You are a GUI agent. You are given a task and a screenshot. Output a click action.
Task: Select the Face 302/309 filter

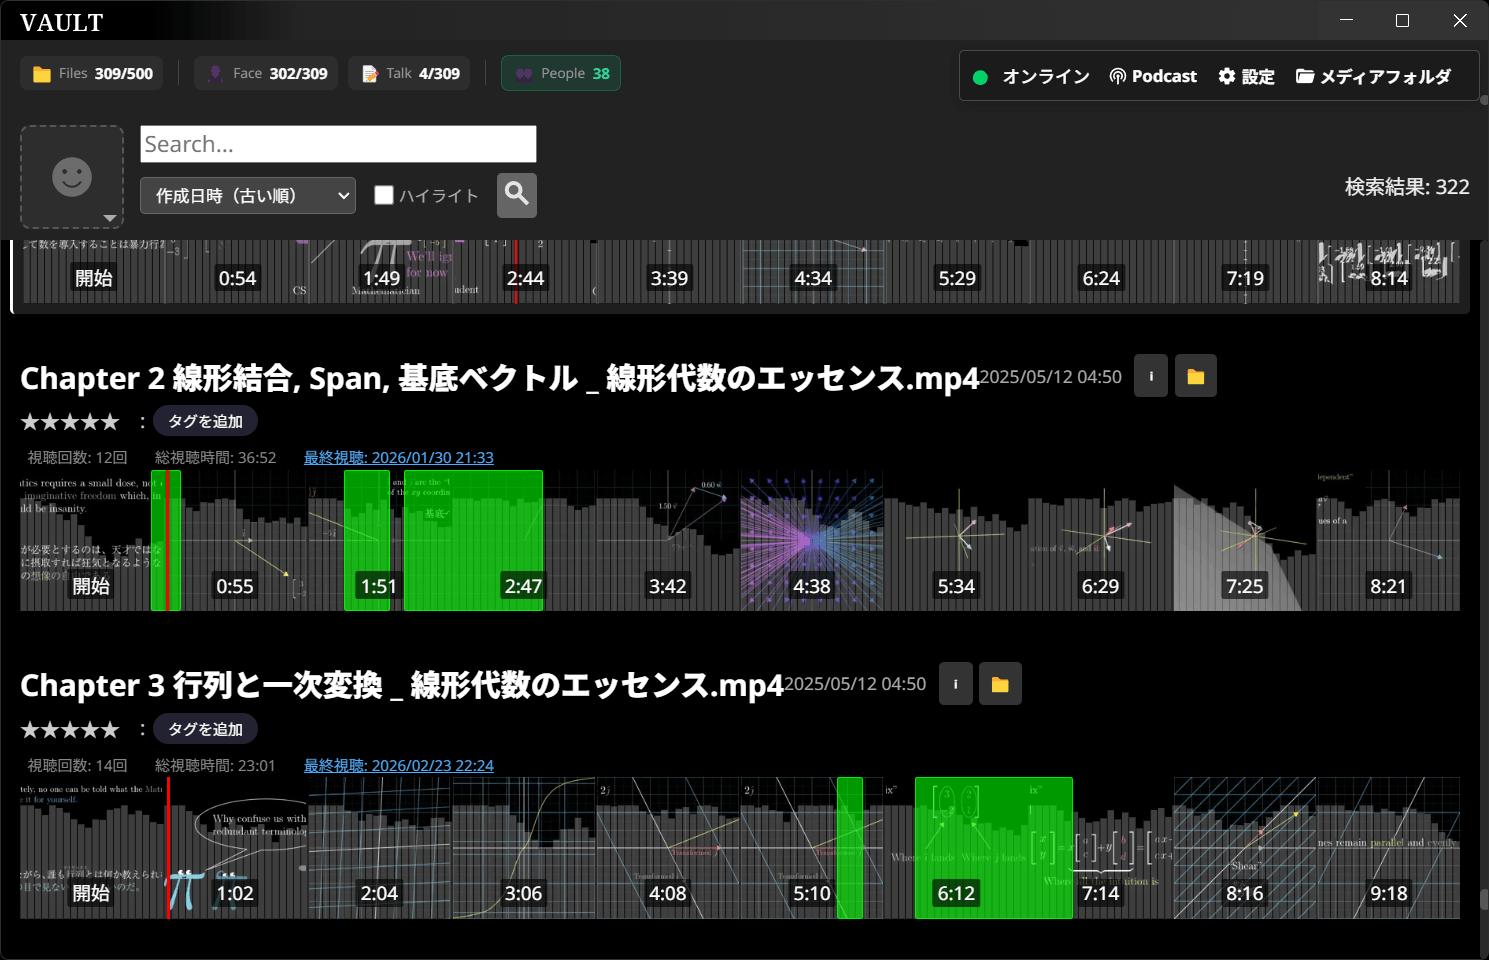266,73
